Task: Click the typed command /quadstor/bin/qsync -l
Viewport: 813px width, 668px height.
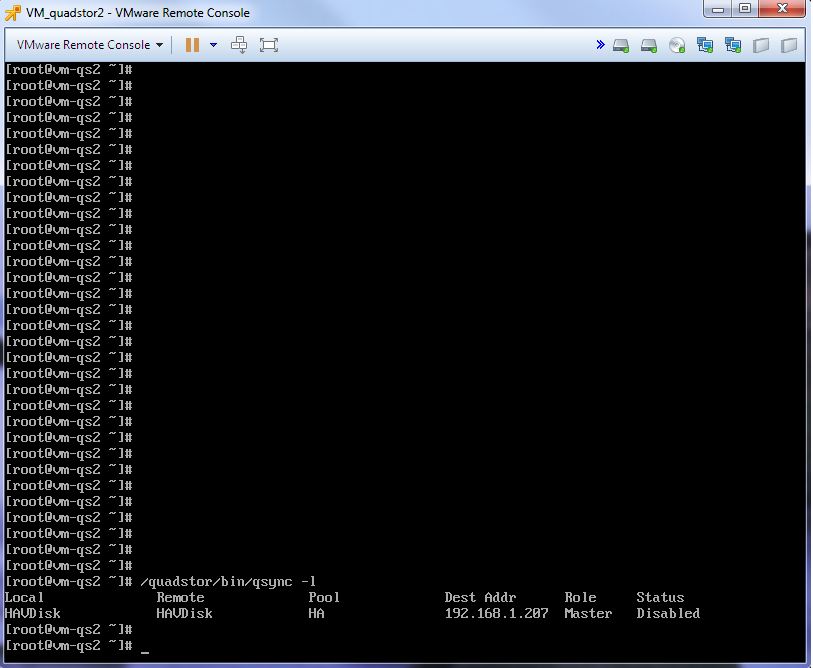Action: pyautogui.click(x=228, y=582)
